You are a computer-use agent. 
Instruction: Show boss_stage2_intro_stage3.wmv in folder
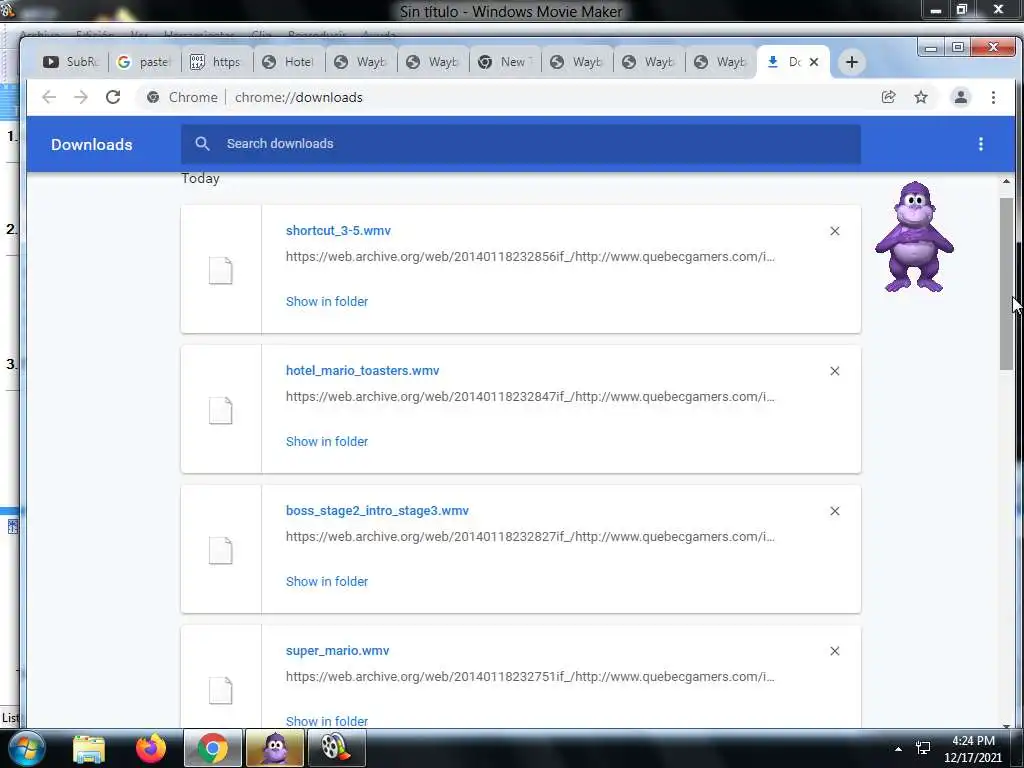327,581
